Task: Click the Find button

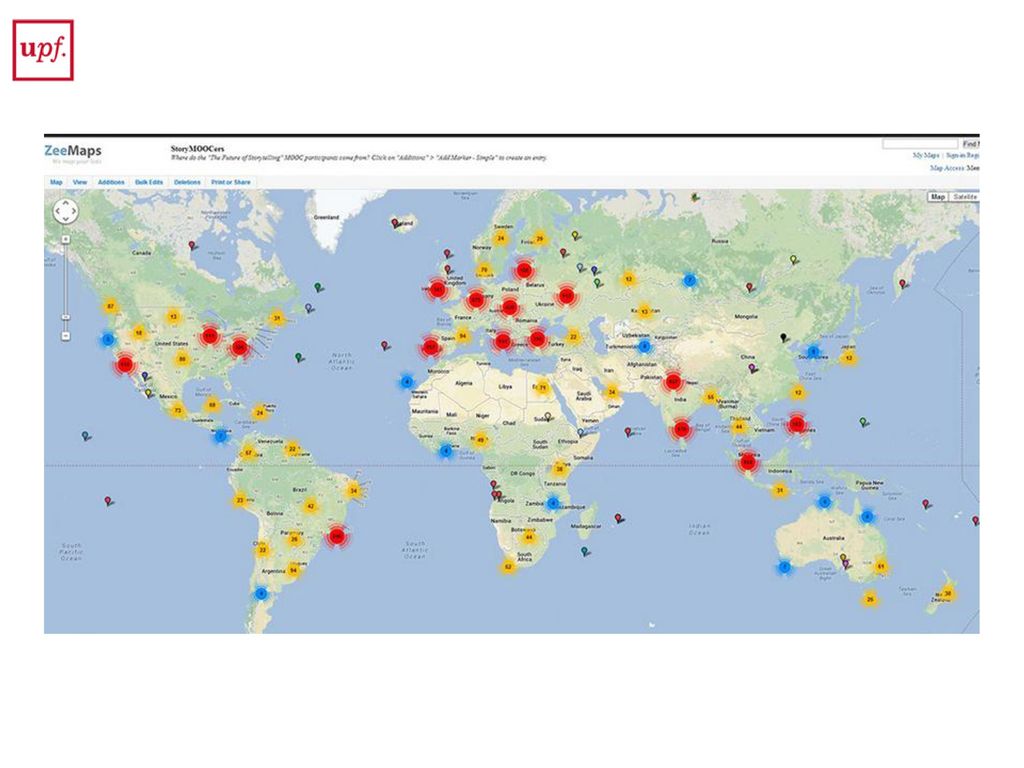Action: tap(970, 144)
